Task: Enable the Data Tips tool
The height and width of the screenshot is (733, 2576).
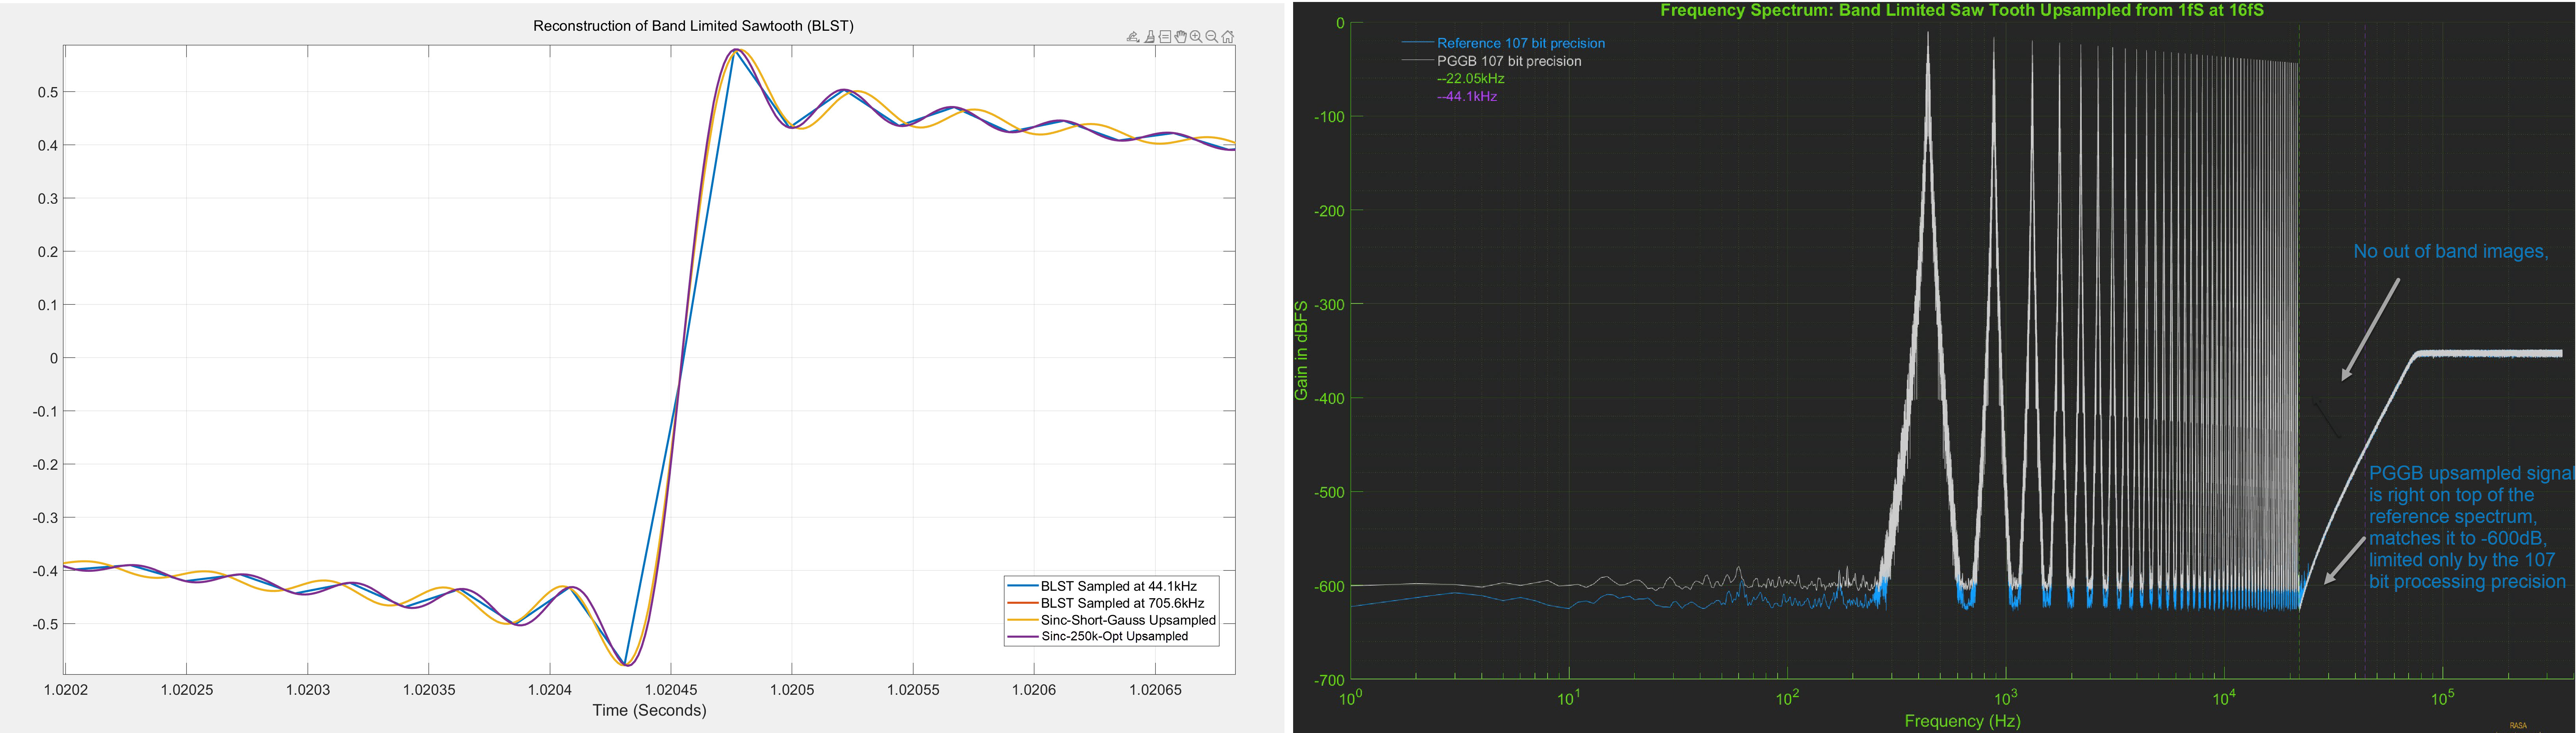Action: (x=1165, y=37)
